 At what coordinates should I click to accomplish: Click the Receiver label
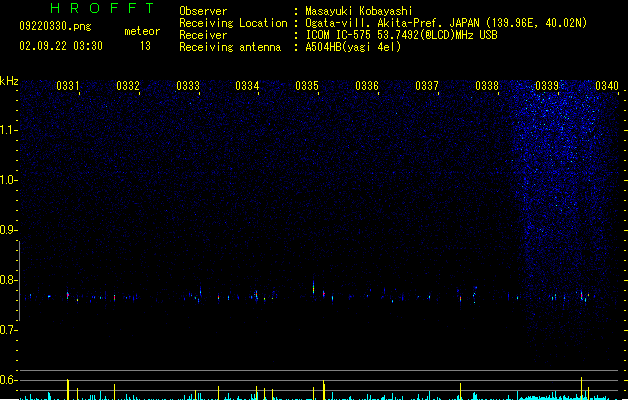pos(203,35)
